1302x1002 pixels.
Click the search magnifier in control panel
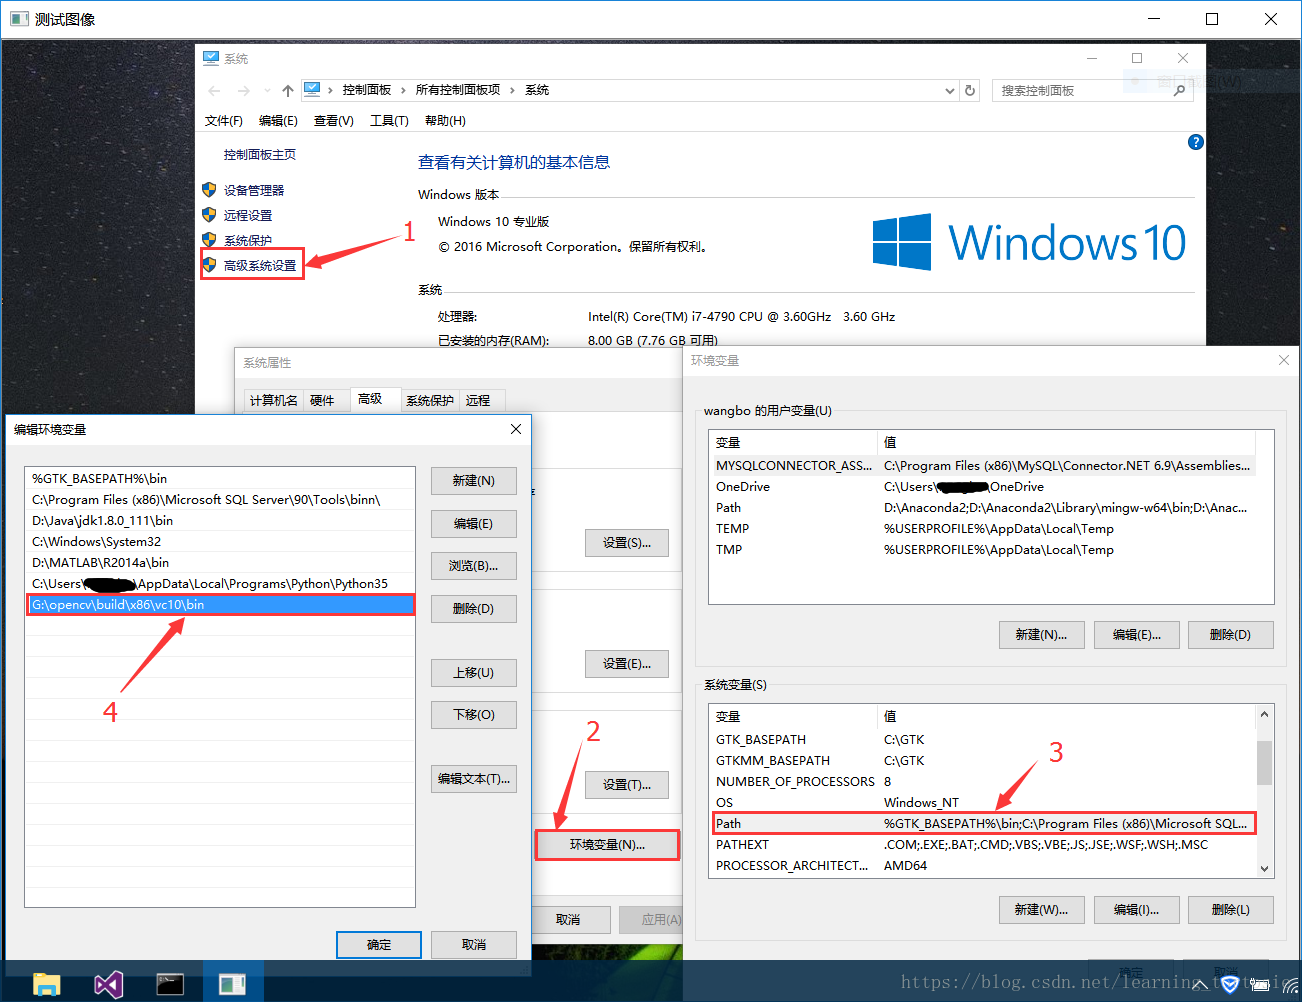(1179, 90)
